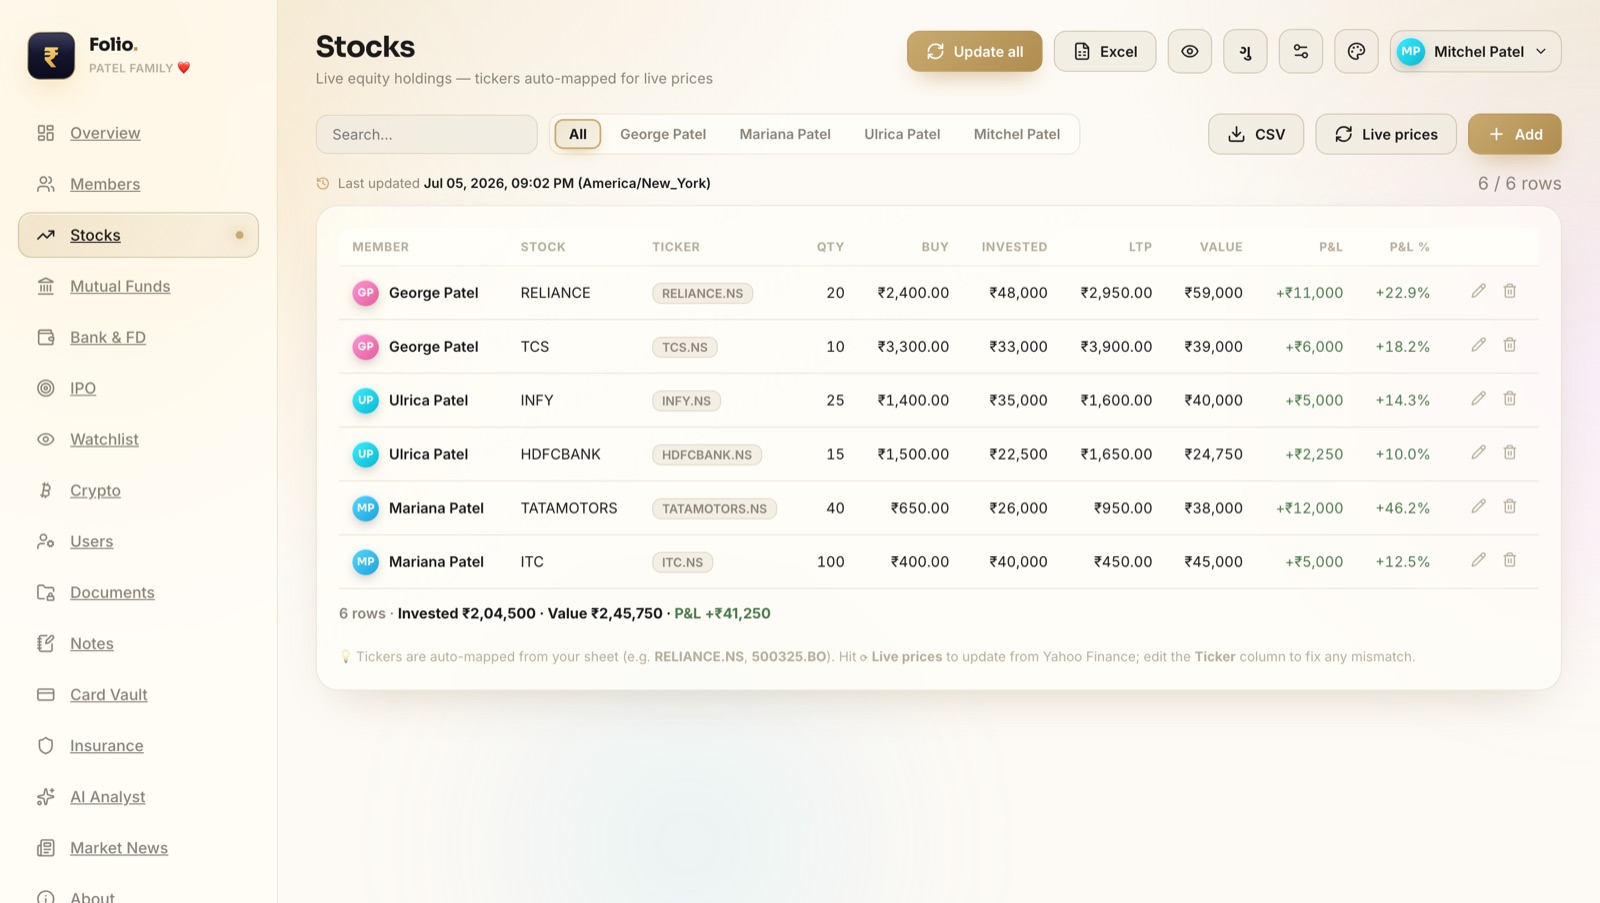Click the INVESTED column header
1600x903 pixels.
(x=1014, y=247)
